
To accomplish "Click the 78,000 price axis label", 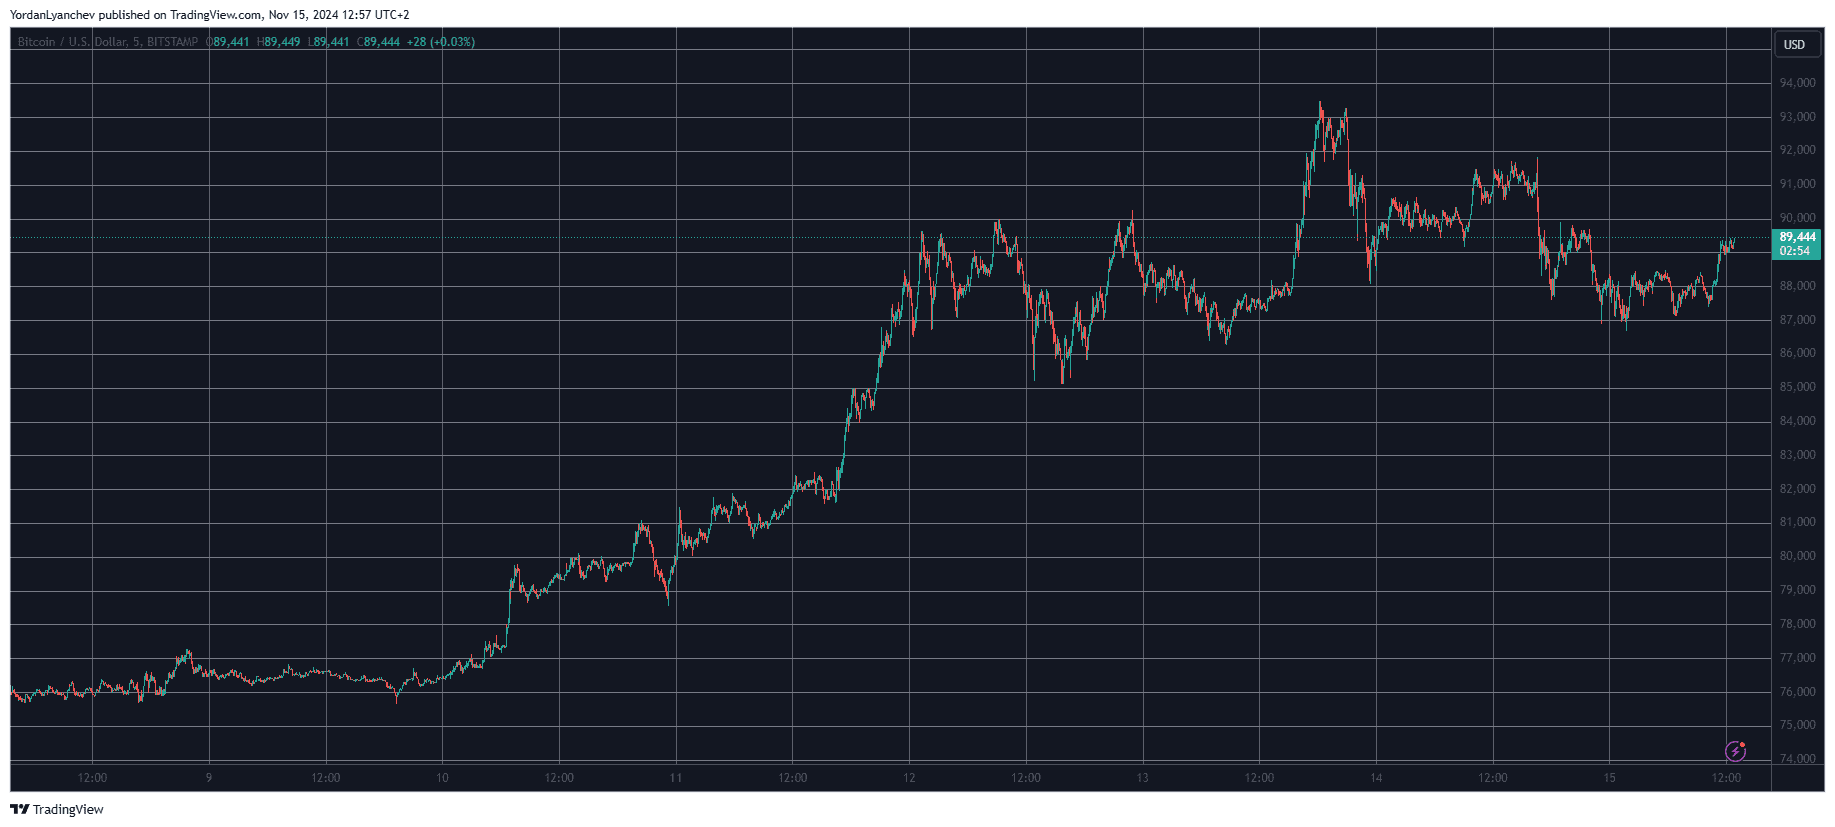I will (x=1797, y=624).
